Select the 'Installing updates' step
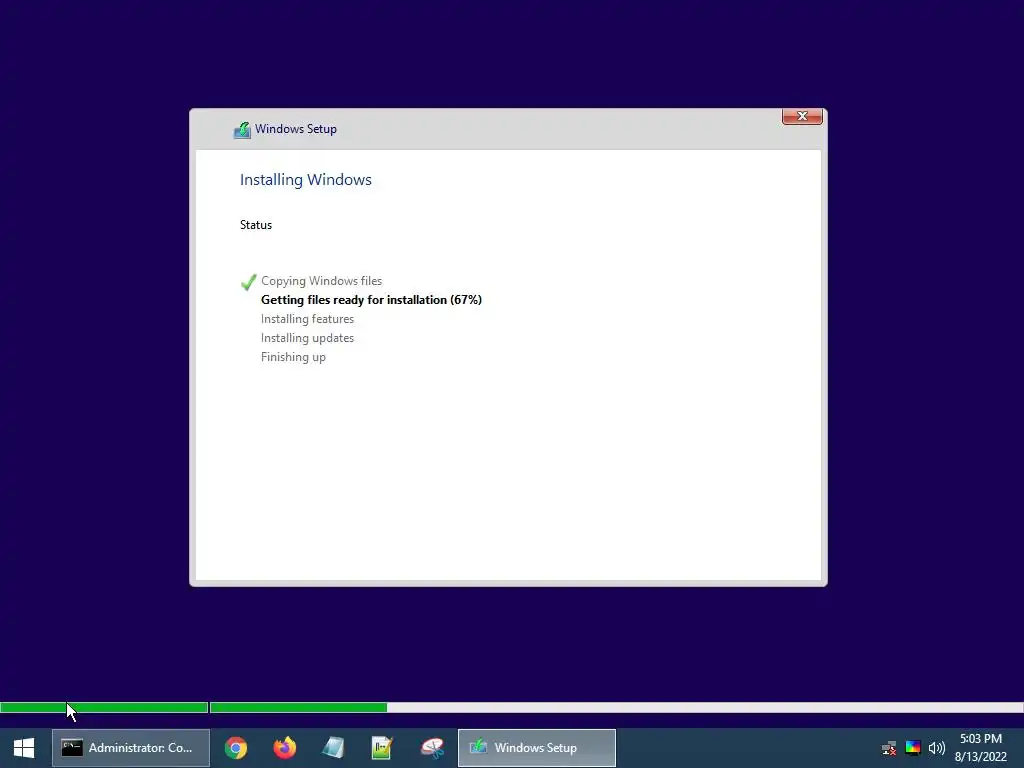Viewport: 1024px width, 768px height. [x=307, y=338]
